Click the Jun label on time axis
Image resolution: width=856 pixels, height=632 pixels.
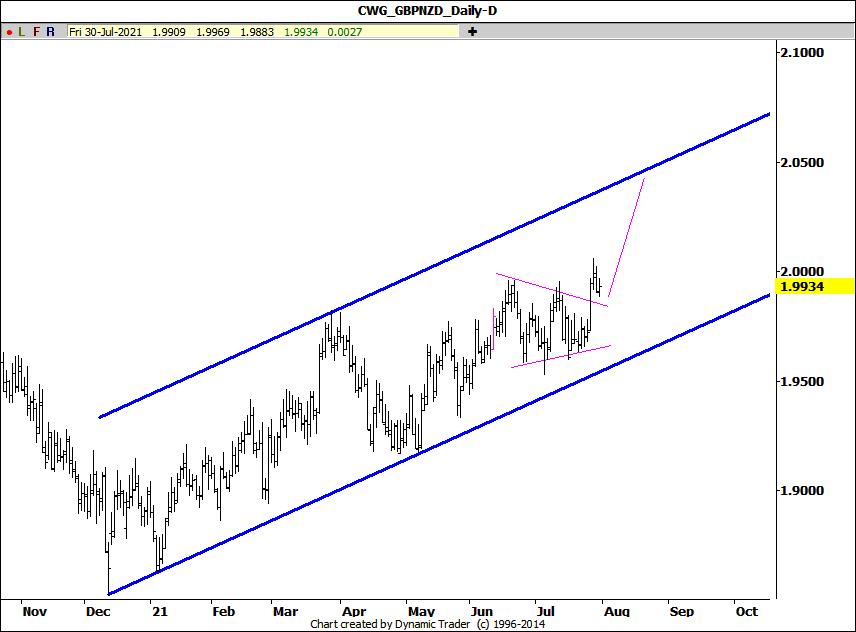pyautogui.click(x=482, y=611)
